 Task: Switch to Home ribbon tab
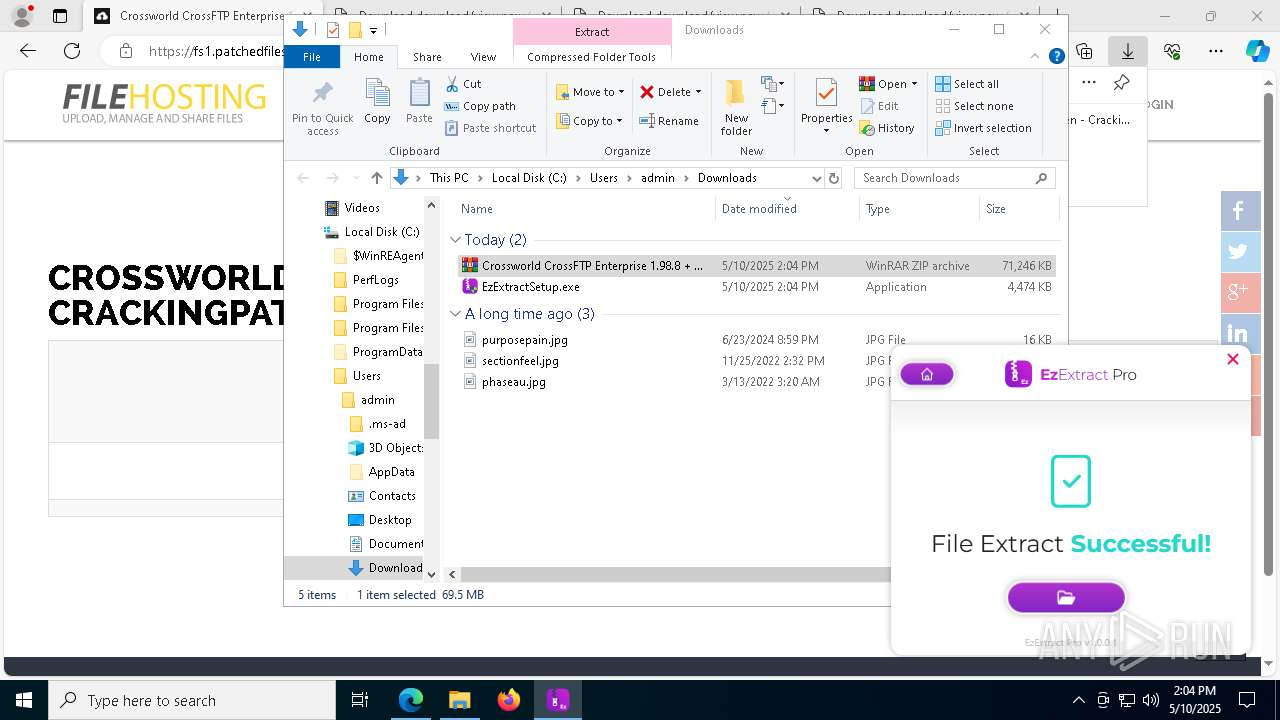point(369,57)
